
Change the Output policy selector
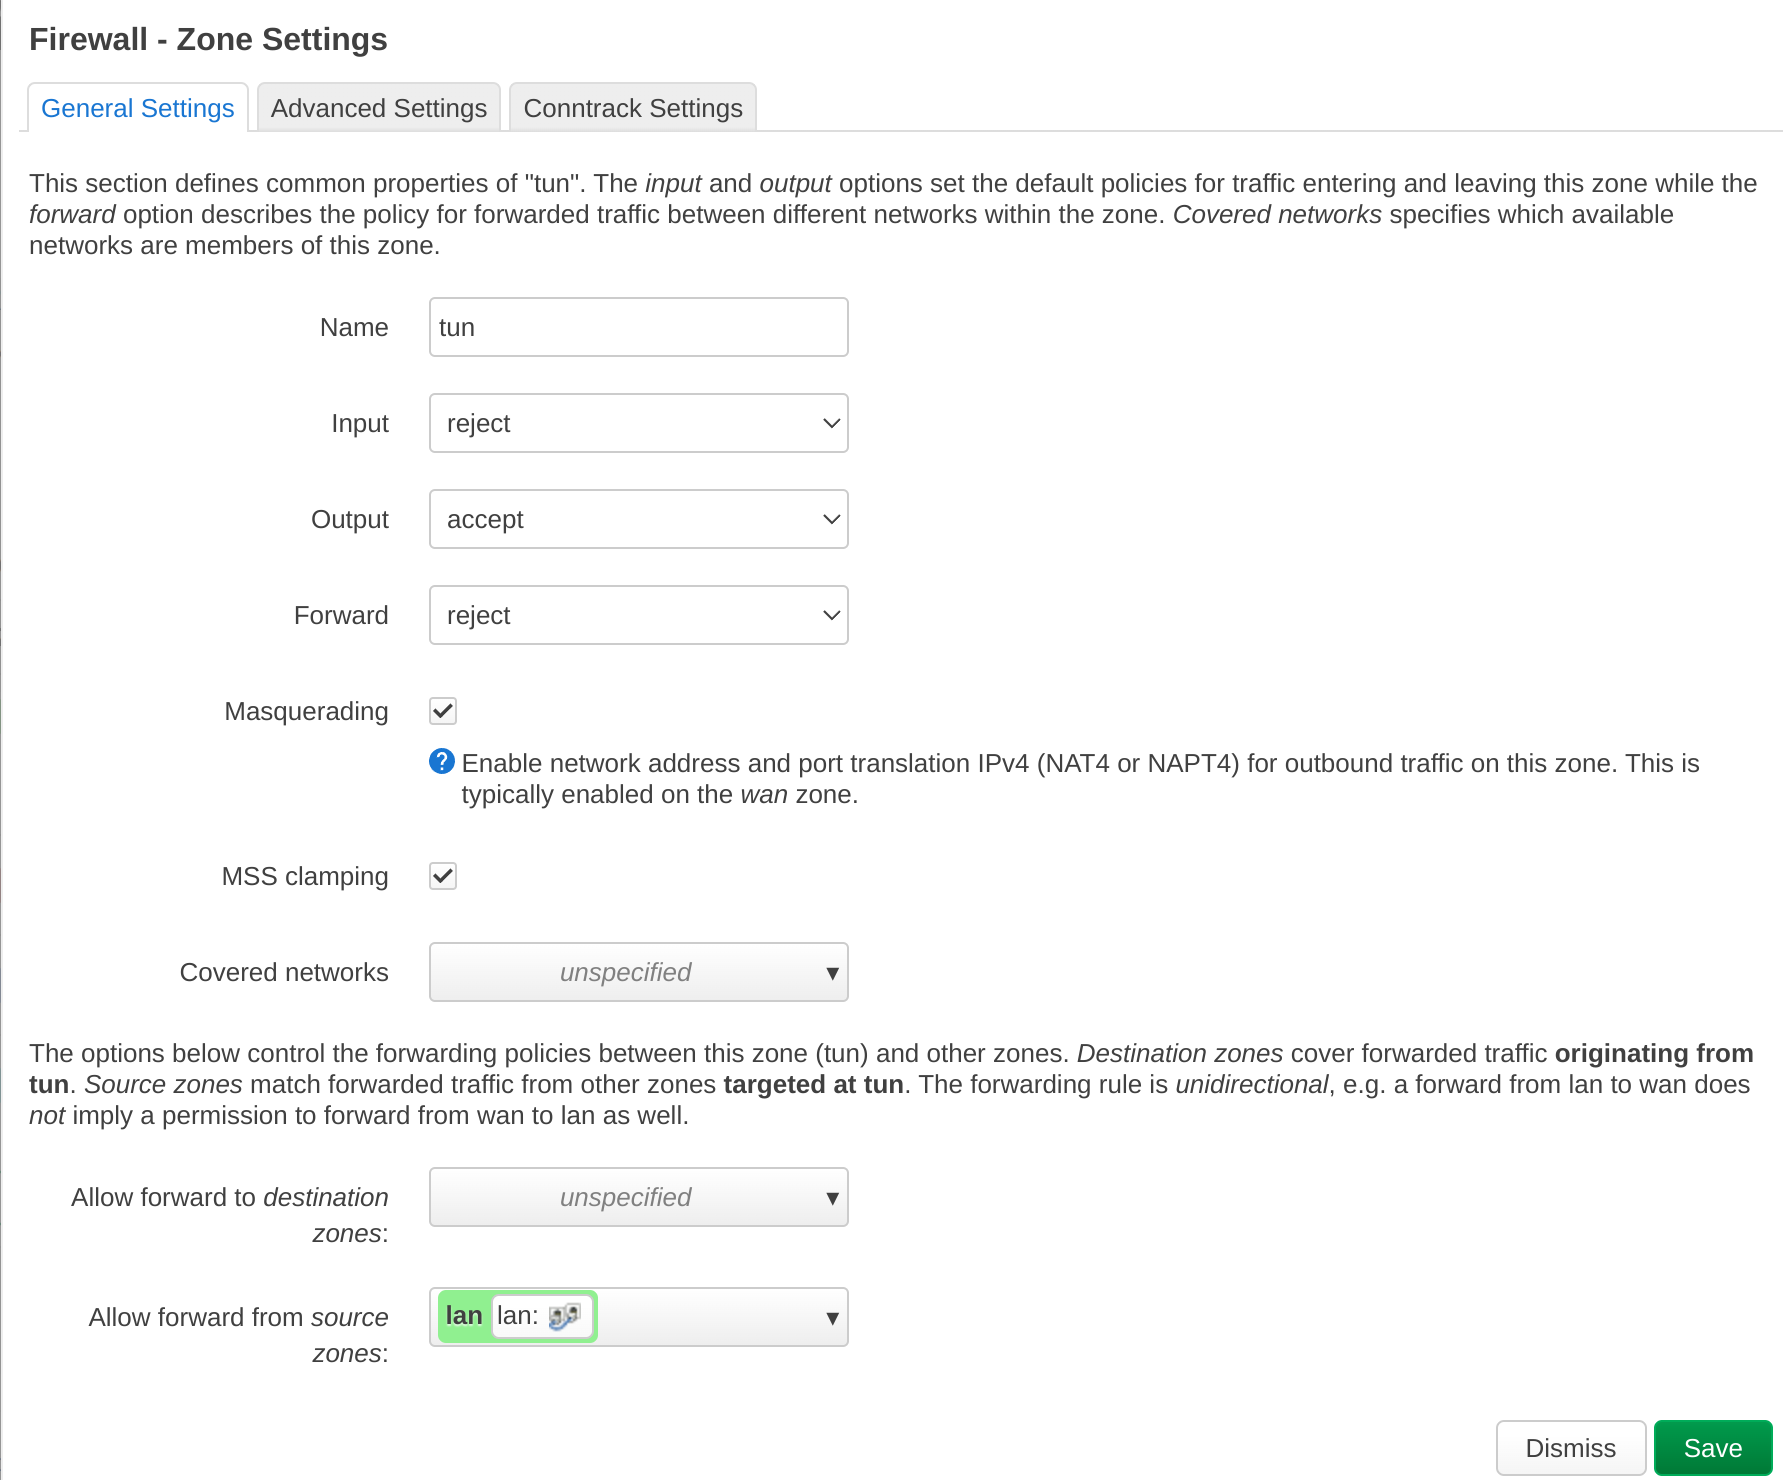coord(638,518)
